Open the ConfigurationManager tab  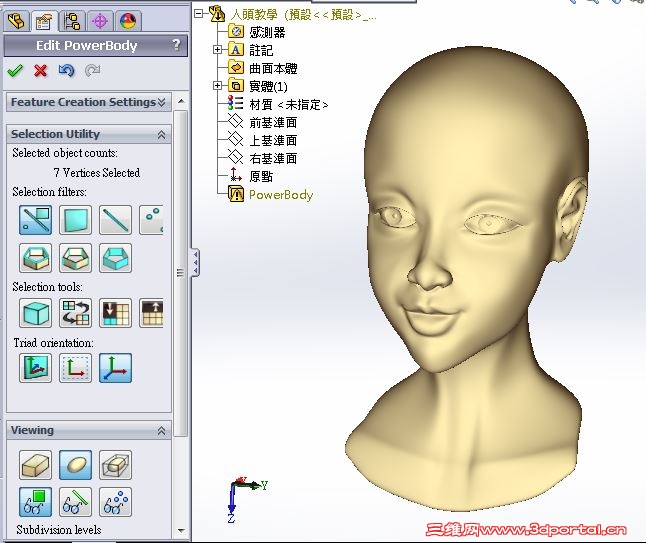[72, 21]
